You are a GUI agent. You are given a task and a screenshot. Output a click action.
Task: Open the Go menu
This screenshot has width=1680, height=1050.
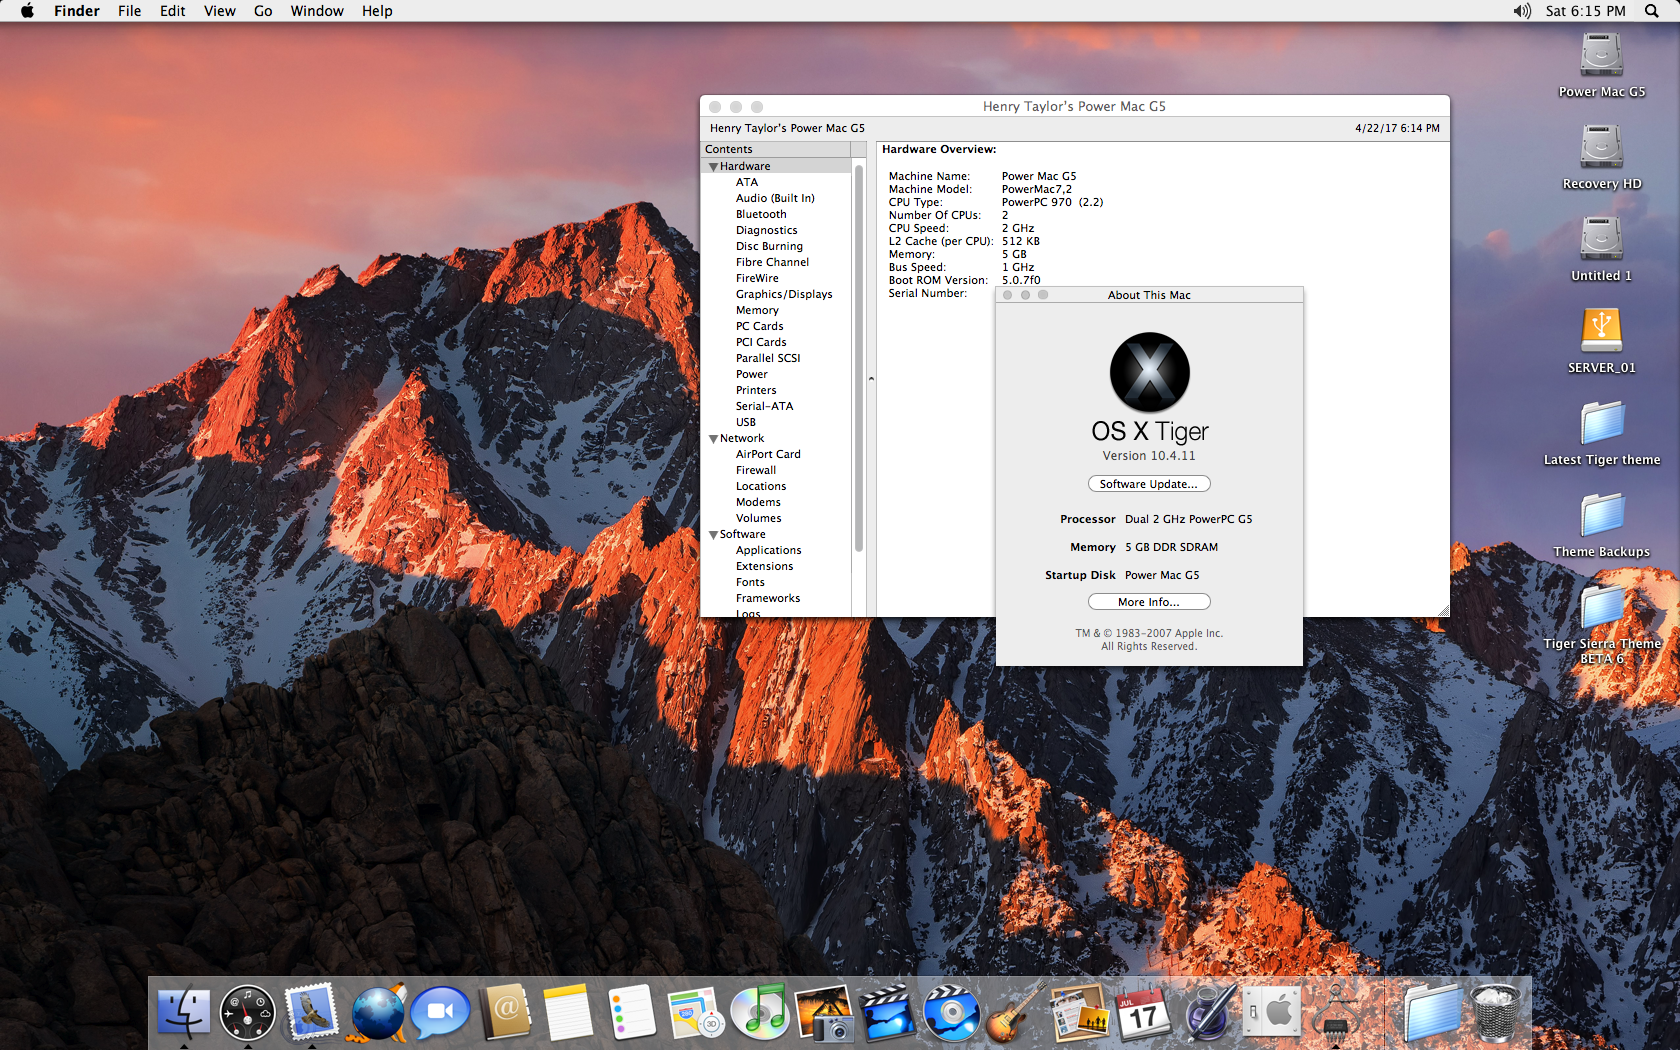point(263,11)
